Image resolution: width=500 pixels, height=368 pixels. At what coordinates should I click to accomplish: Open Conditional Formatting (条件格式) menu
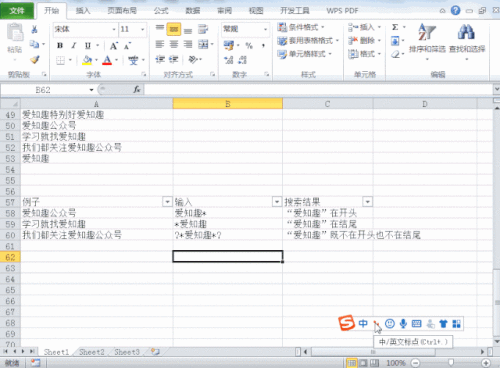tap(301, 27)
